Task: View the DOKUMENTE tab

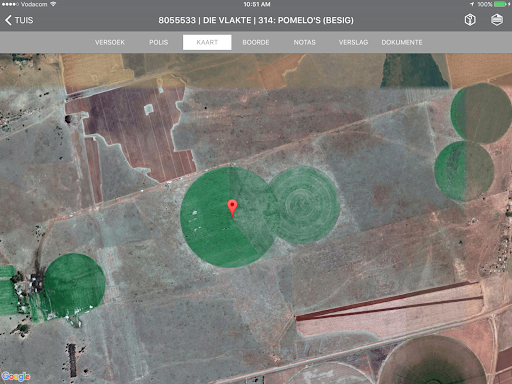Action: click(x=402, y=42)
